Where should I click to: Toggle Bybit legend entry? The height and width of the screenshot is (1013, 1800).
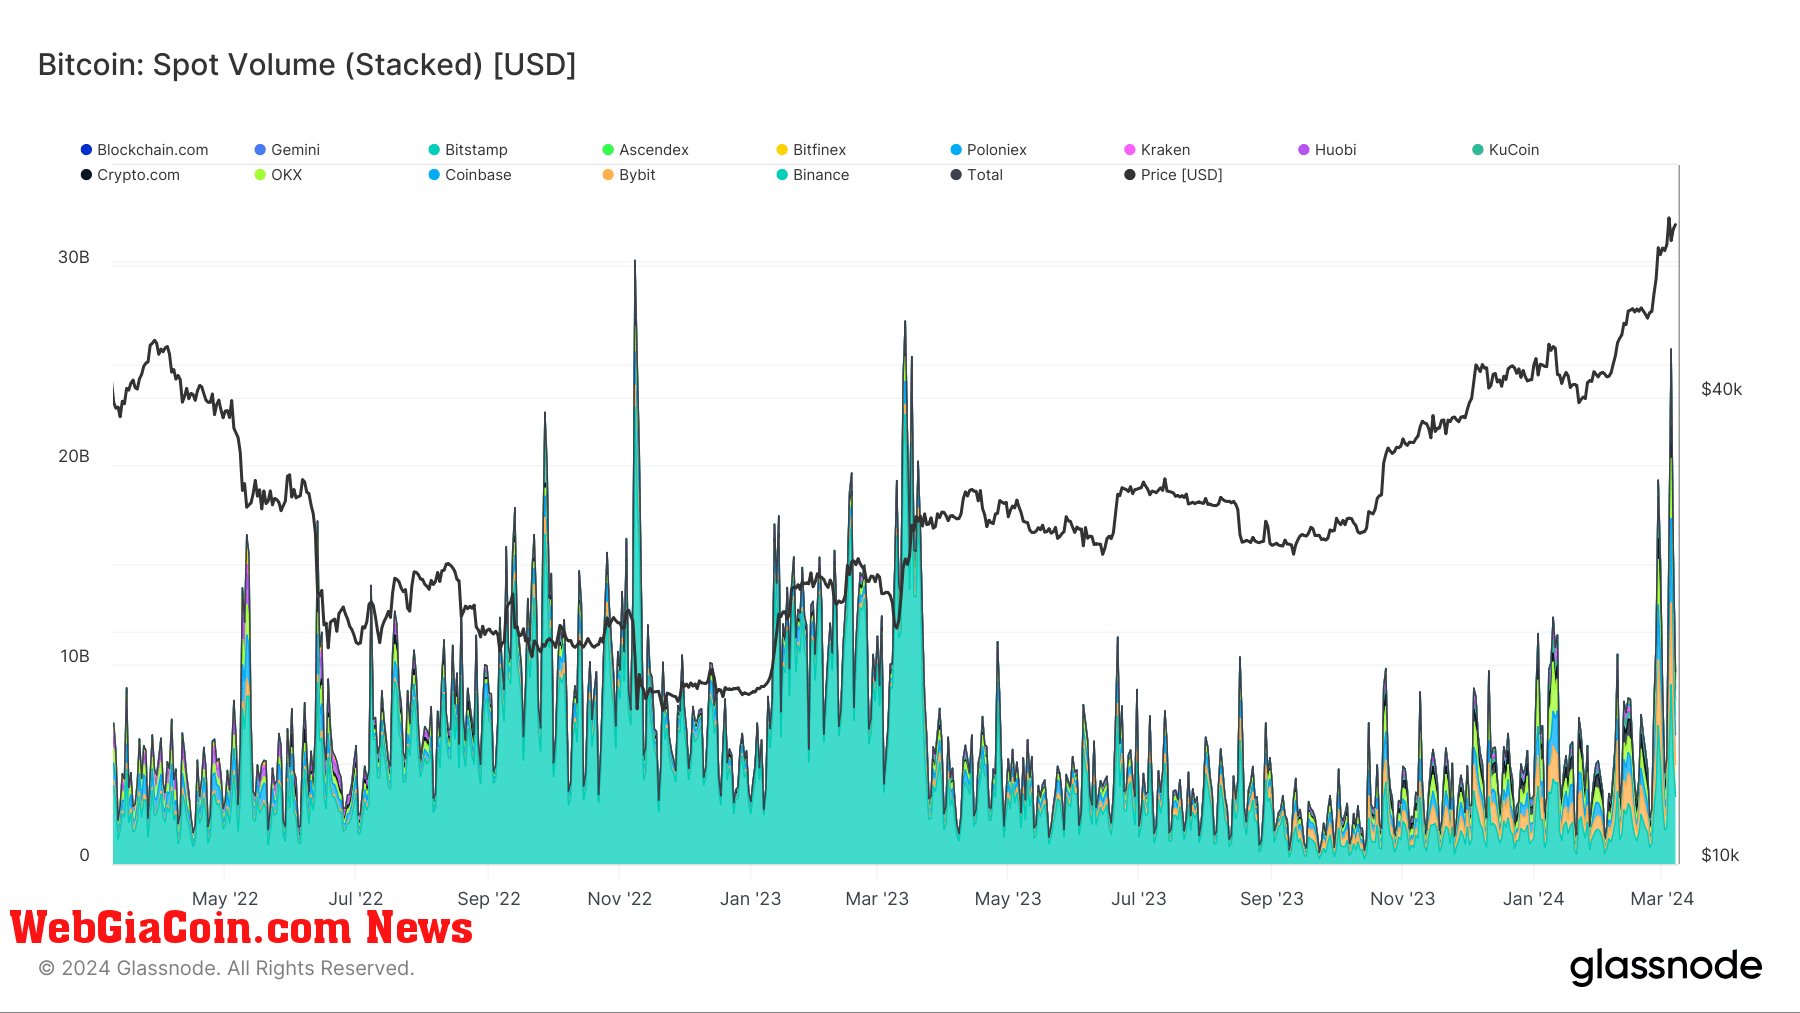(x=629, y=175)
